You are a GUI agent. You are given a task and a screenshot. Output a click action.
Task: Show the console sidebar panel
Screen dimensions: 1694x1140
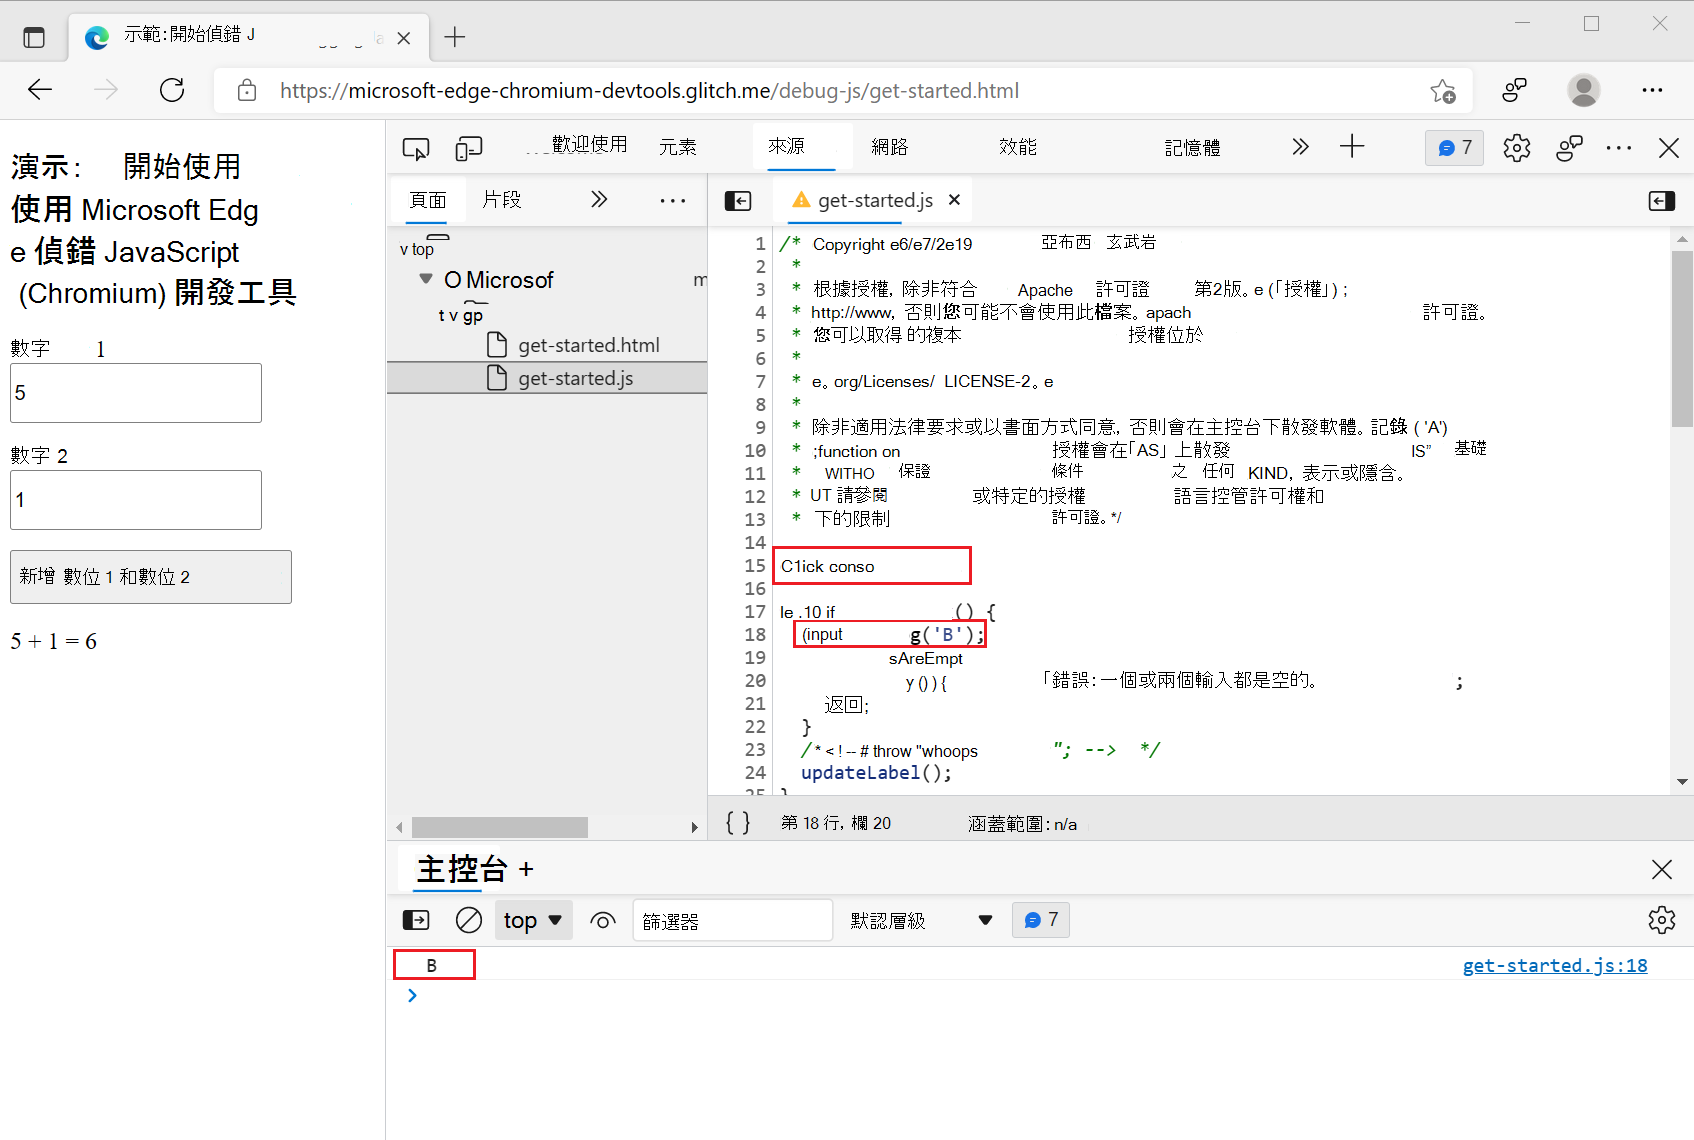pyautogui.click(x=415, y=919)
